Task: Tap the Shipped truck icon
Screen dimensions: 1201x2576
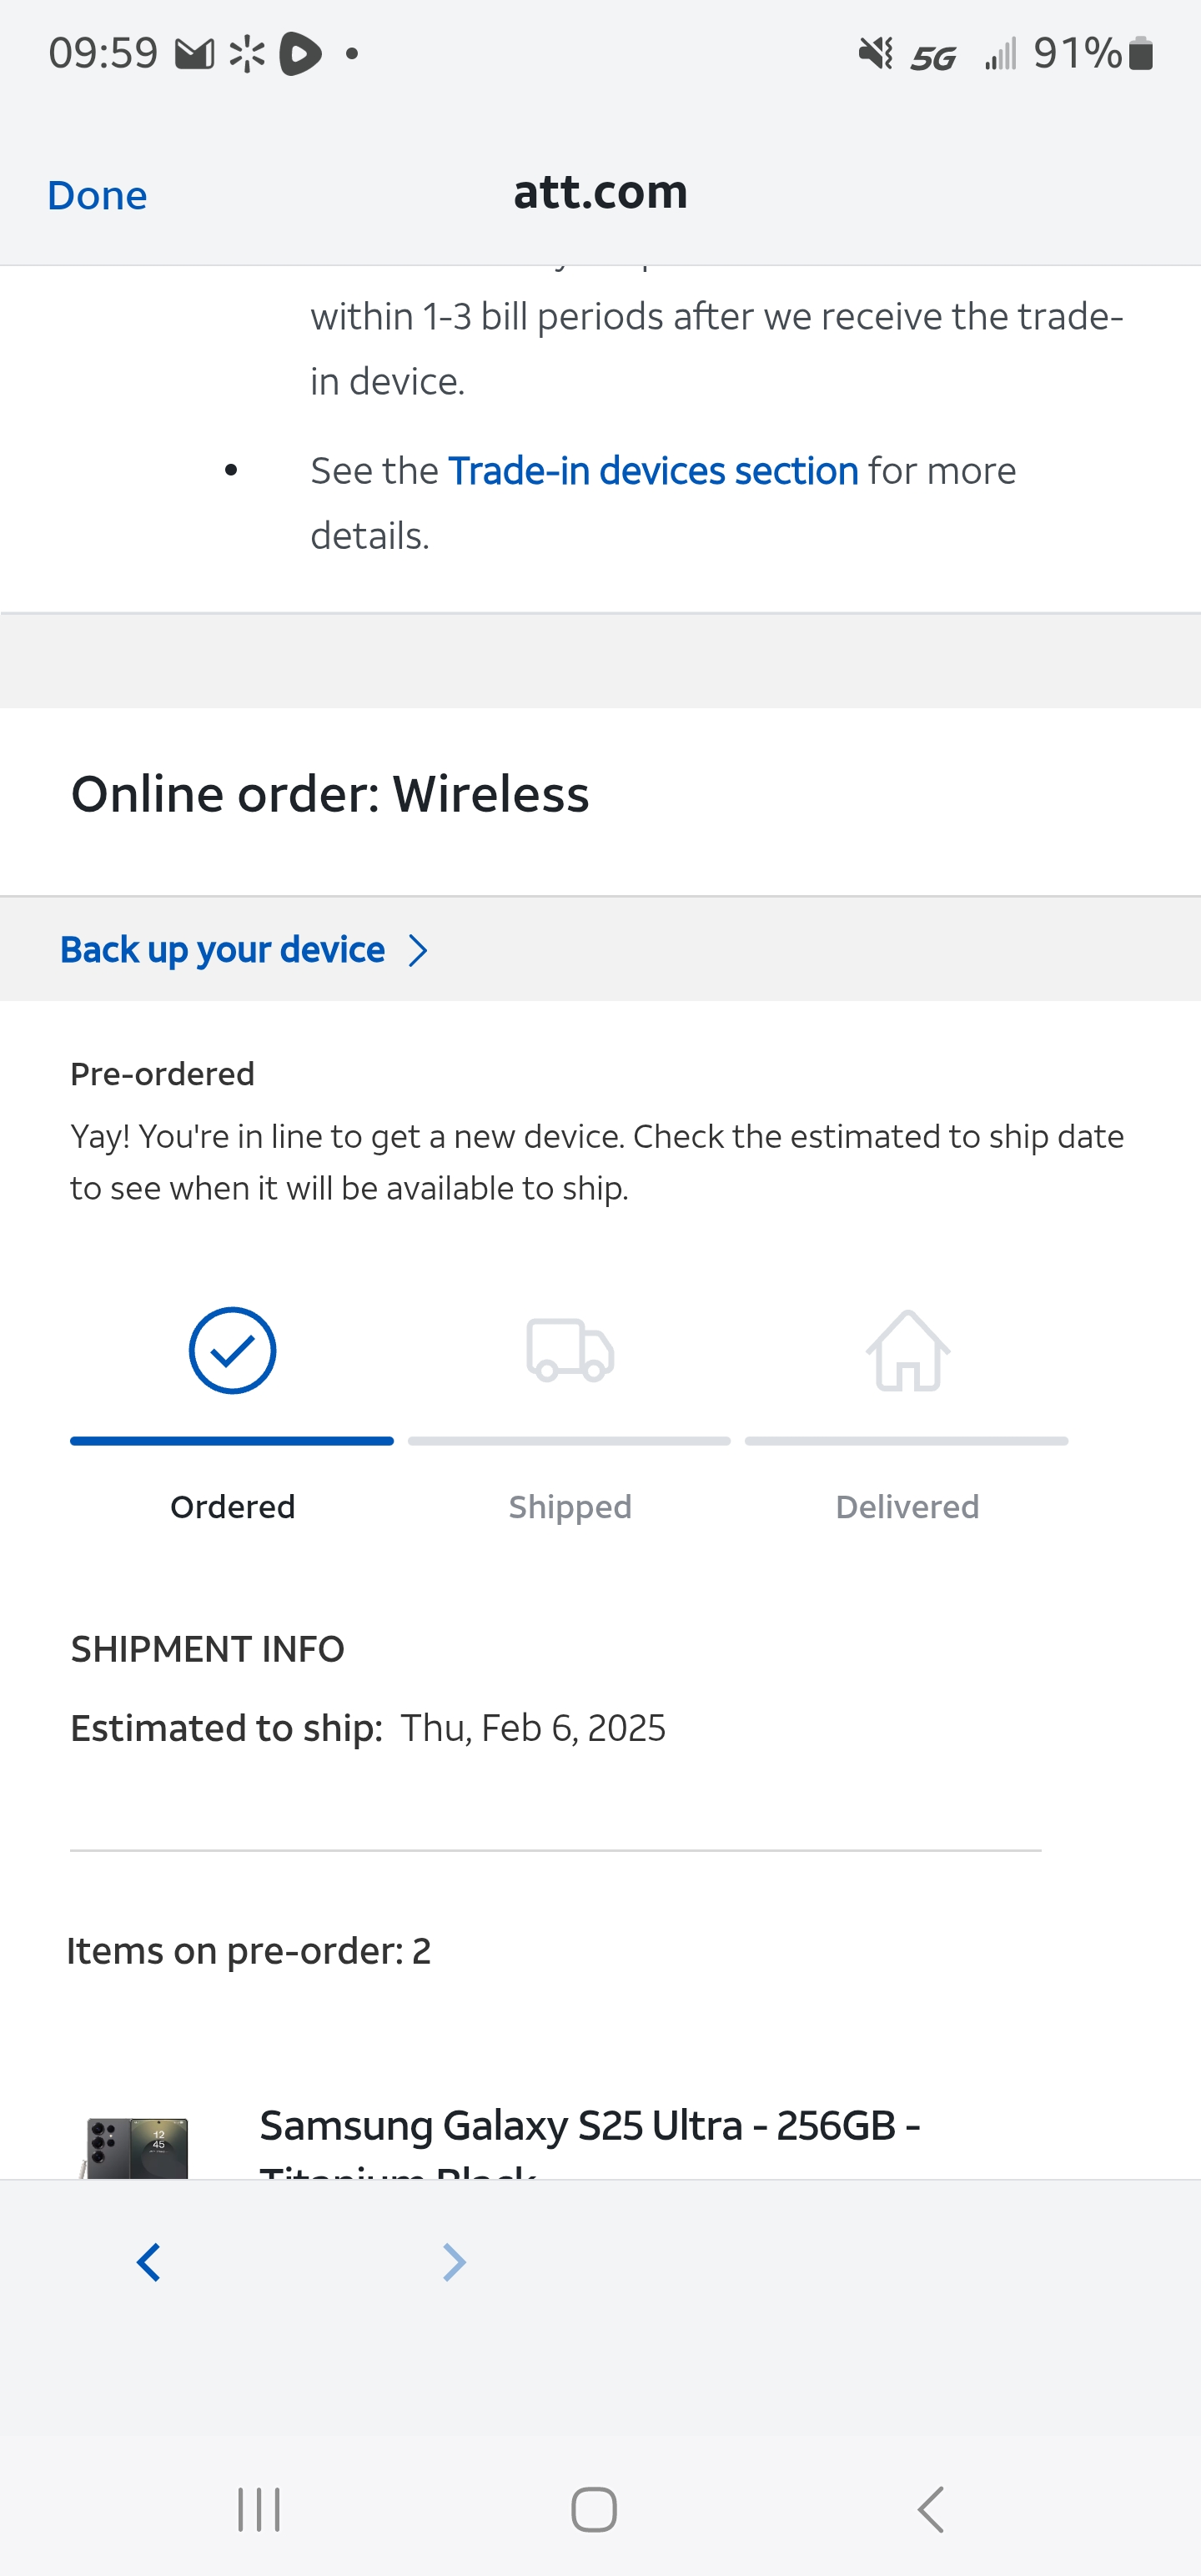Action: 570,1350
